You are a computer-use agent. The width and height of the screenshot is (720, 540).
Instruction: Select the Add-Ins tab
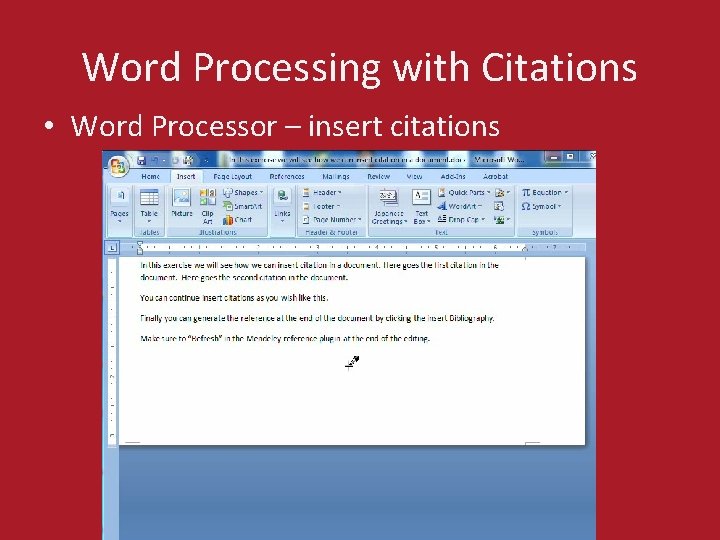tap(453, 176)
